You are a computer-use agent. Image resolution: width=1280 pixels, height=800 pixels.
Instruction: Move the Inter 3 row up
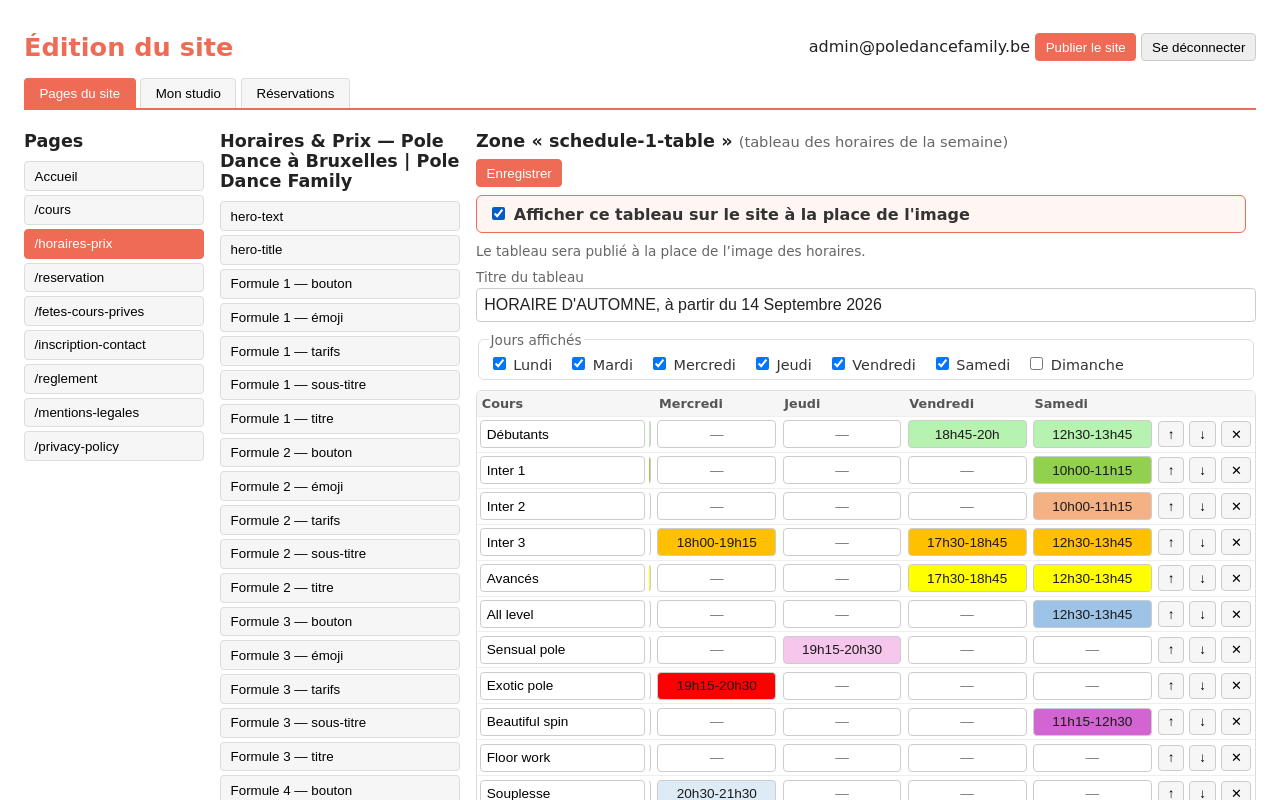[1171, 542]
